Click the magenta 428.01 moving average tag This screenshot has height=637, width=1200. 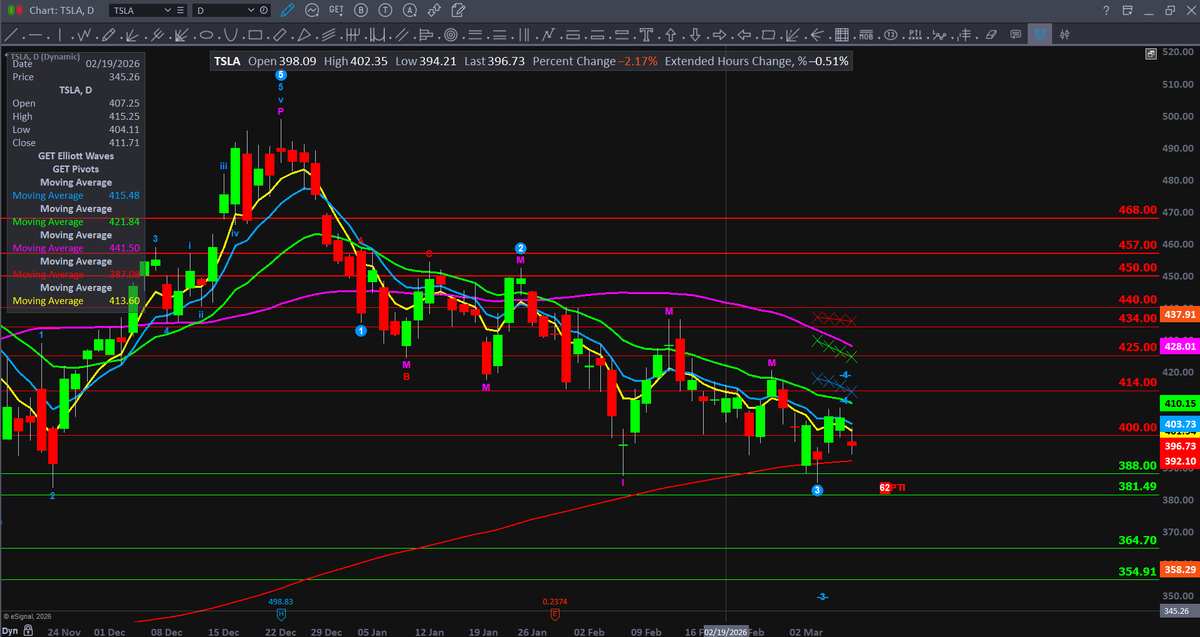click(x=1179, y=348)
